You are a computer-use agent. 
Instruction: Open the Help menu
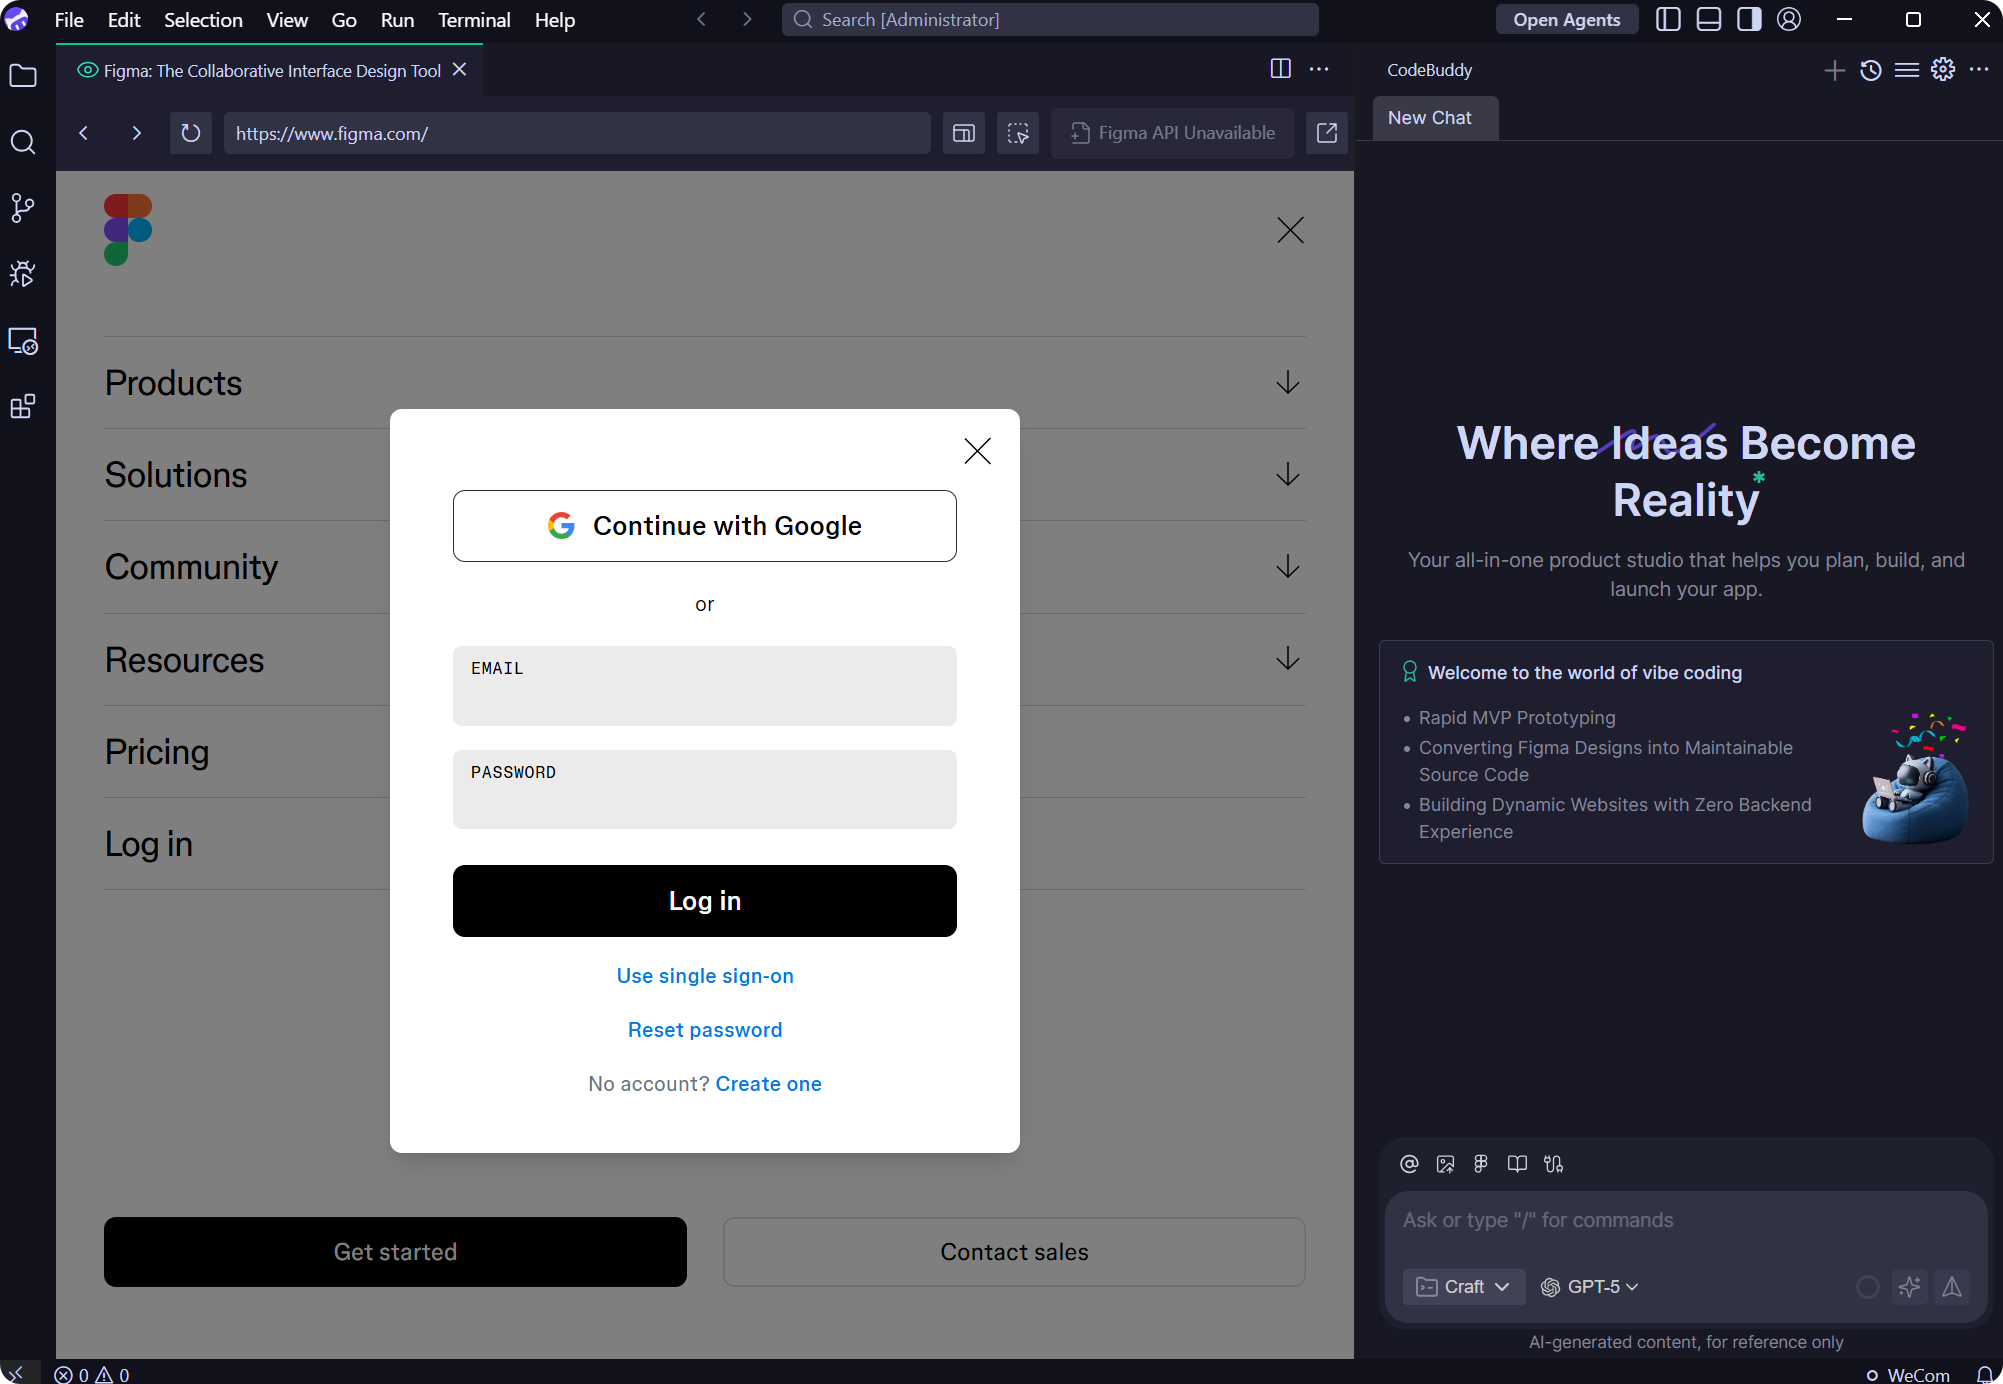point(554,20)
